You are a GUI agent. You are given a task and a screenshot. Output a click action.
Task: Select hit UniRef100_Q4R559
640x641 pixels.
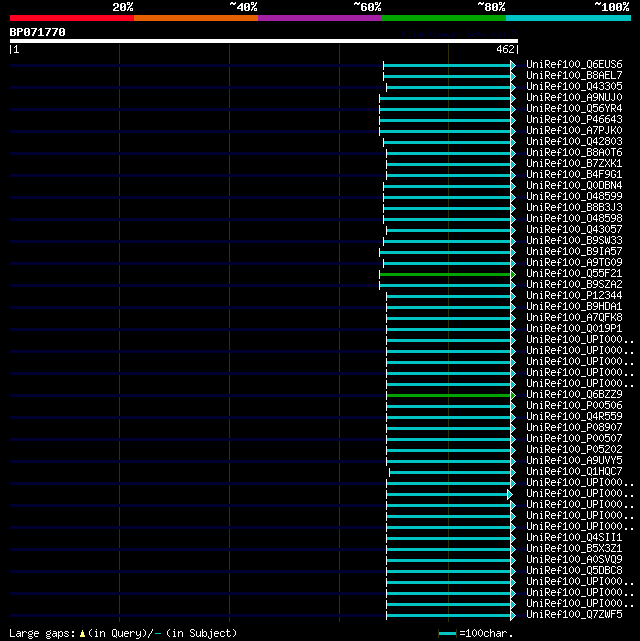click(574, 417)
